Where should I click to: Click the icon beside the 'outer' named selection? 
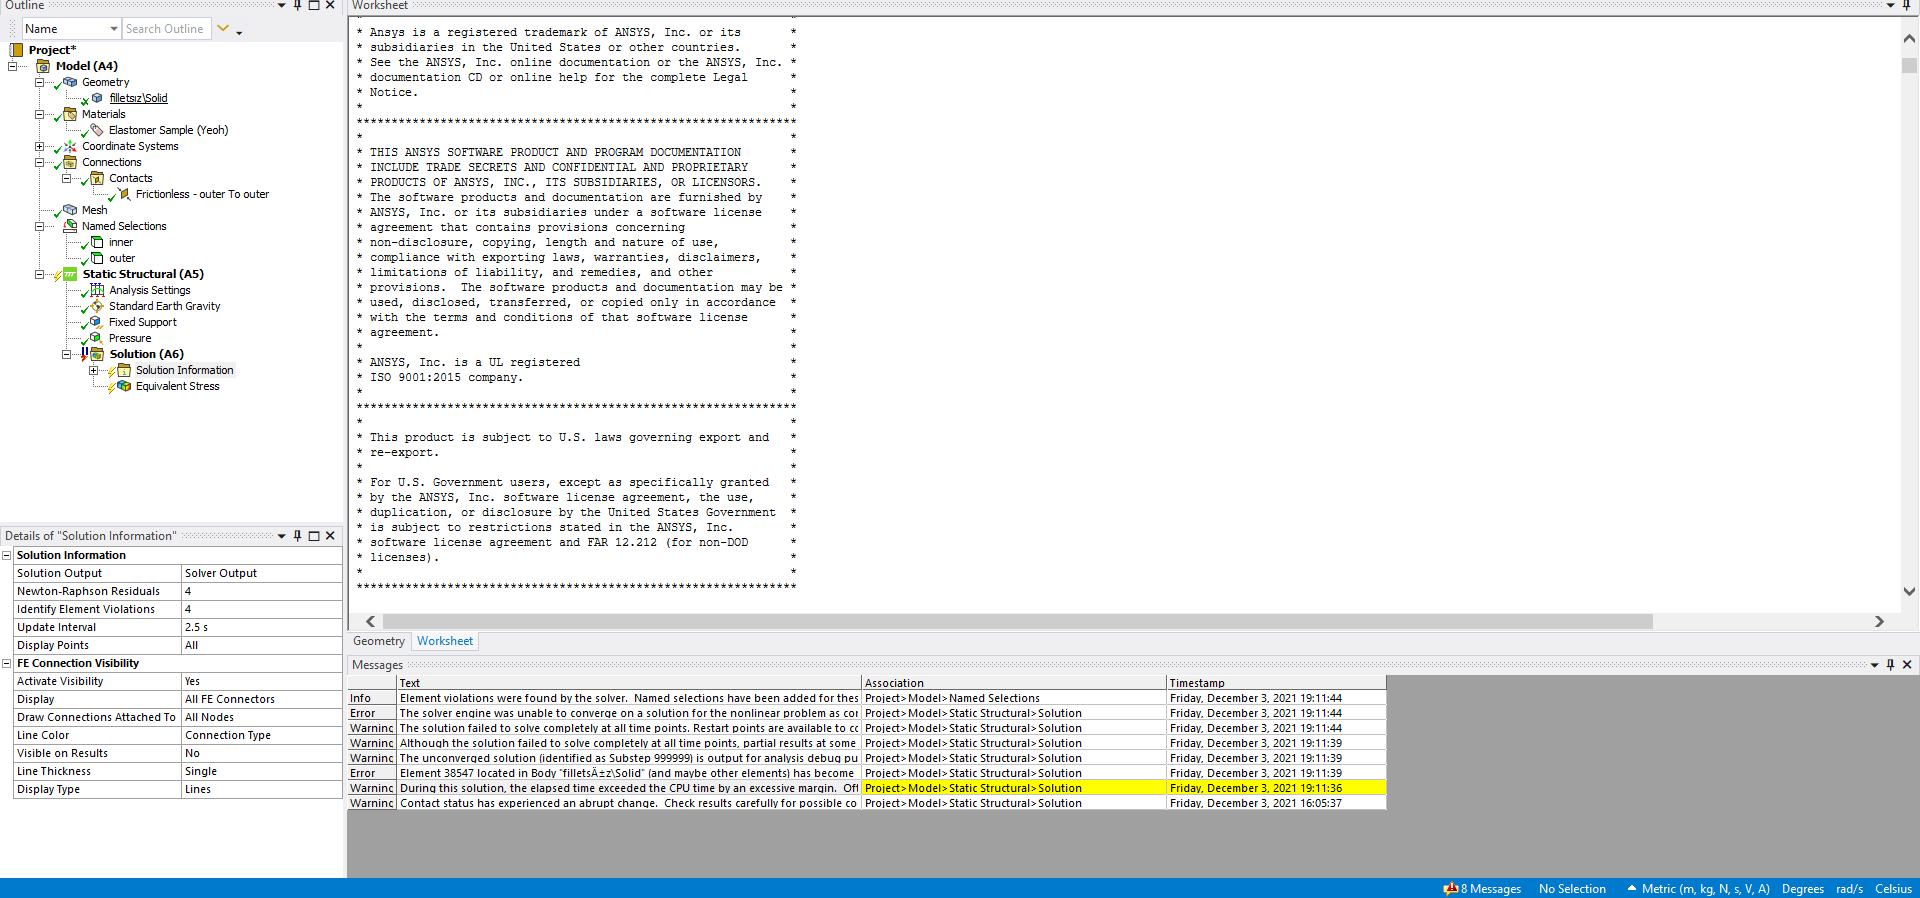point(97,258)
